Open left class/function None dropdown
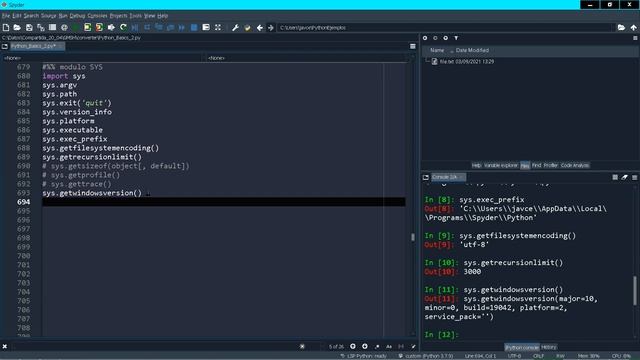 click(102, 58)
